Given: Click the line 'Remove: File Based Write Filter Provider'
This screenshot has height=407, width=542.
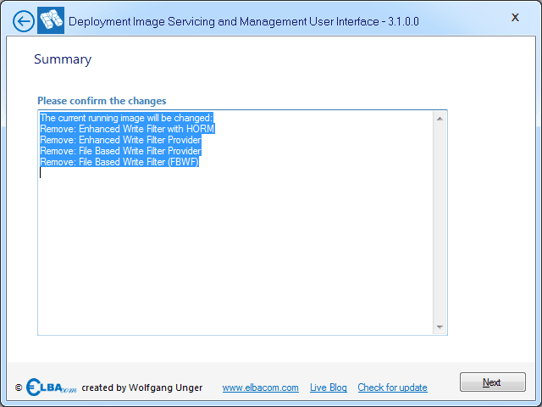Looking at the screenshot, I should coord(121,151).
